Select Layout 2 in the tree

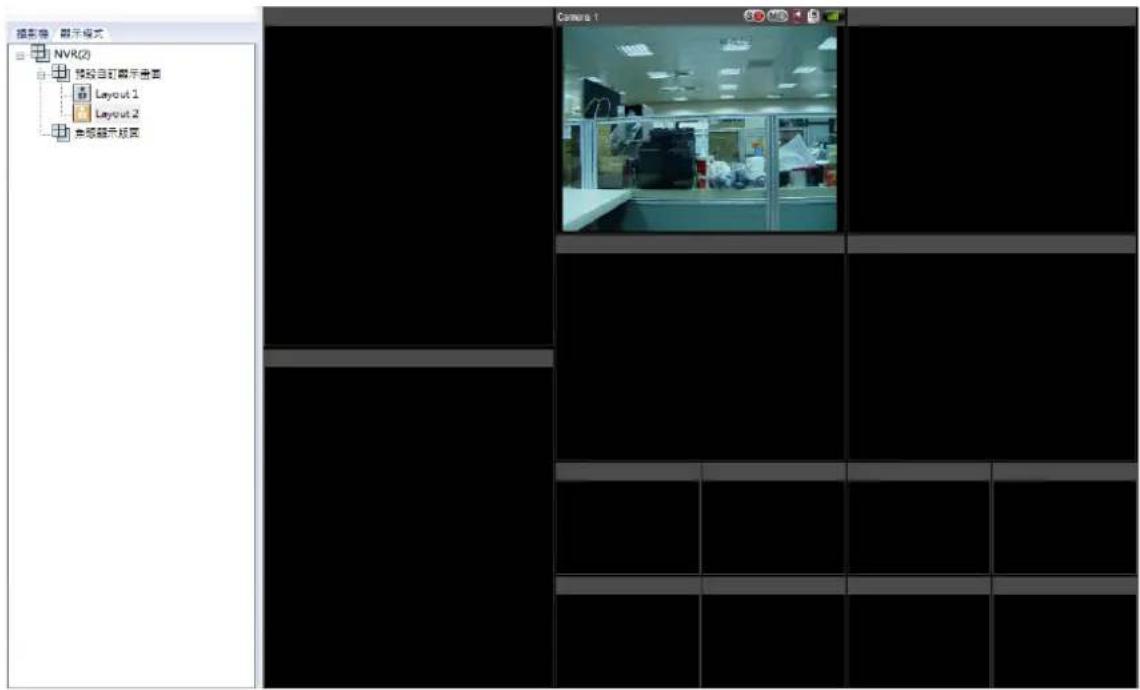click(116, 114)
